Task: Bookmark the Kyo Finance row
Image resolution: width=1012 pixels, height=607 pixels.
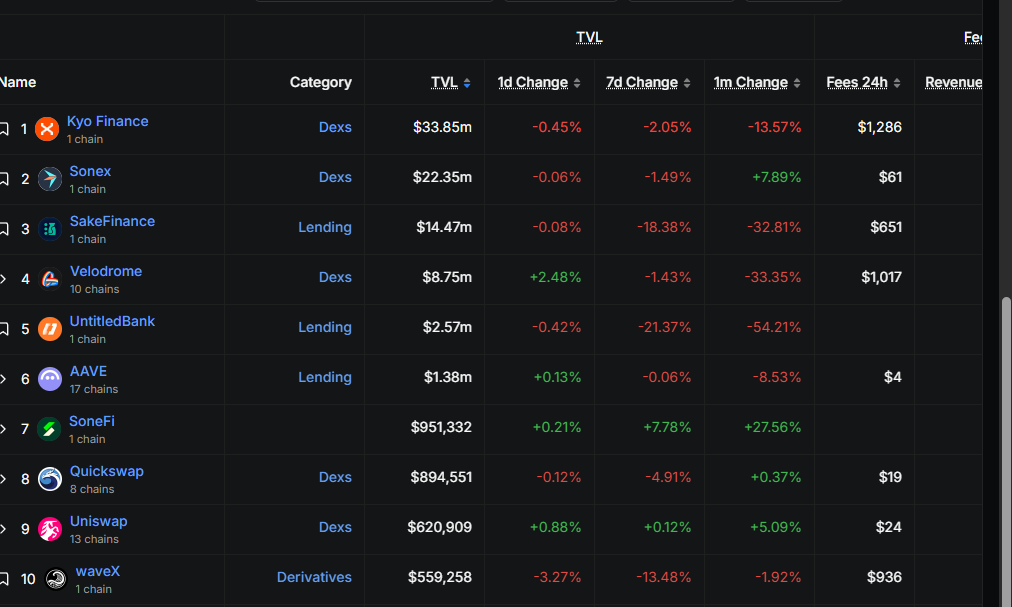Action: (x=4, y=129)
